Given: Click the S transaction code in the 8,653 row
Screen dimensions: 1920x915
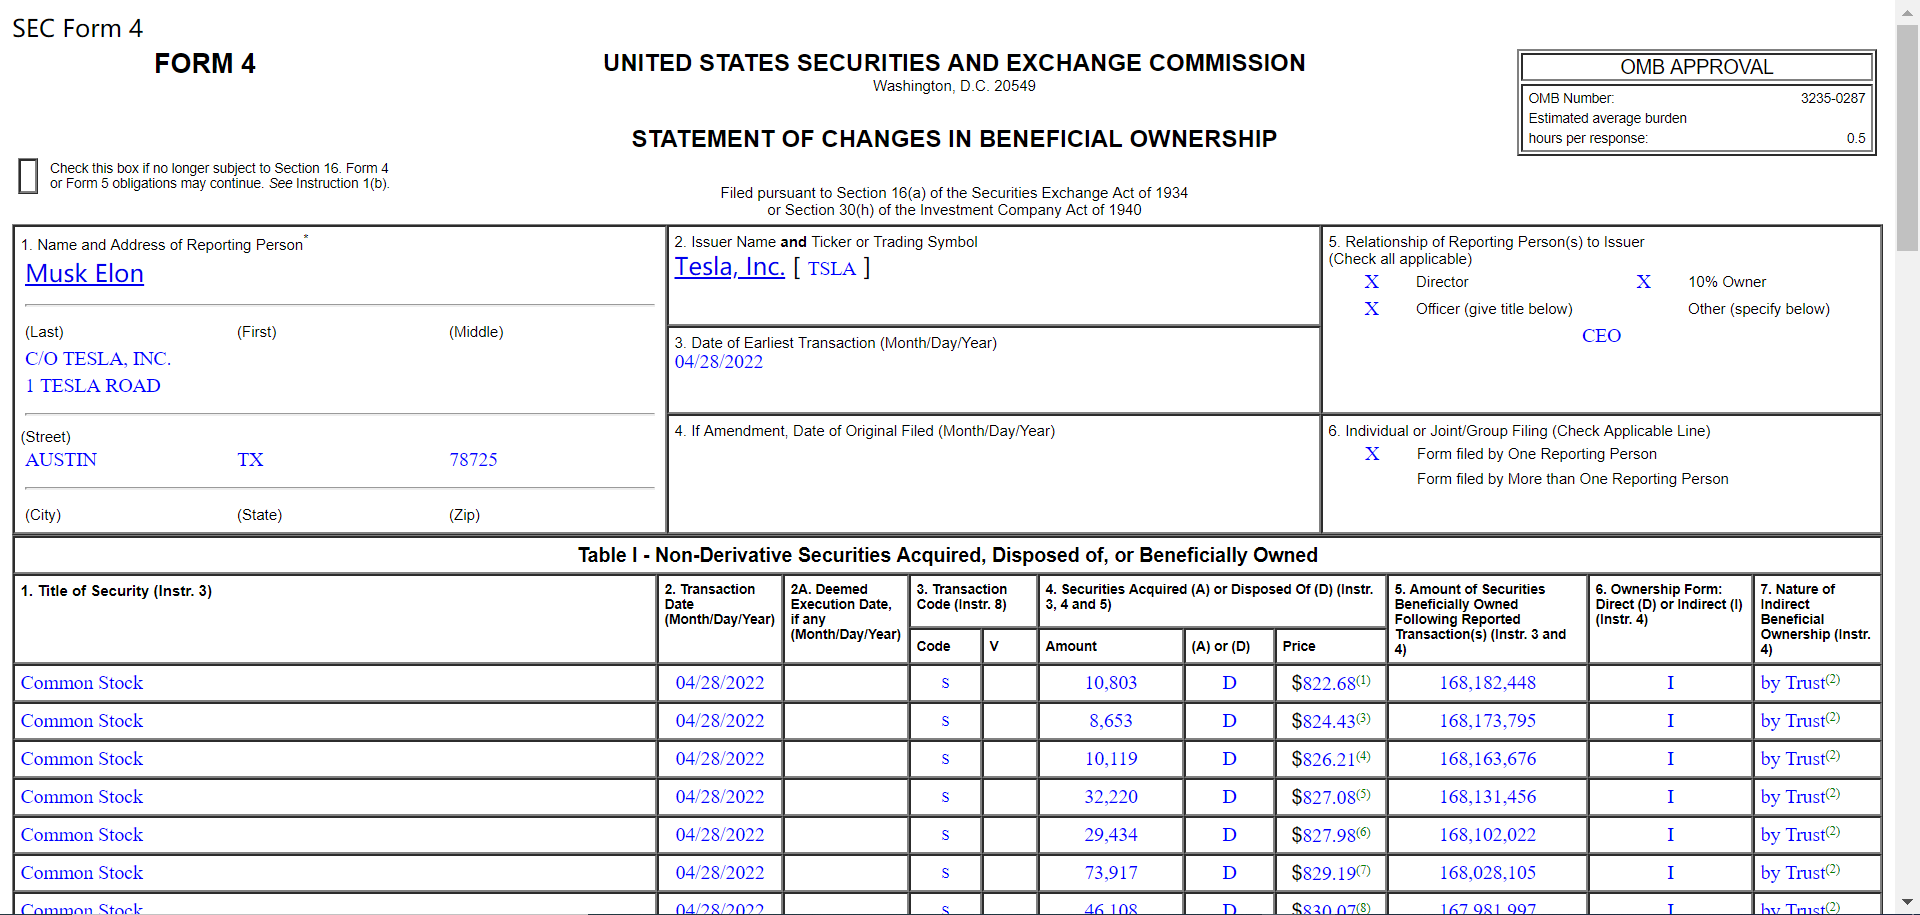Looking at the screenshot, I should [945, 721].
